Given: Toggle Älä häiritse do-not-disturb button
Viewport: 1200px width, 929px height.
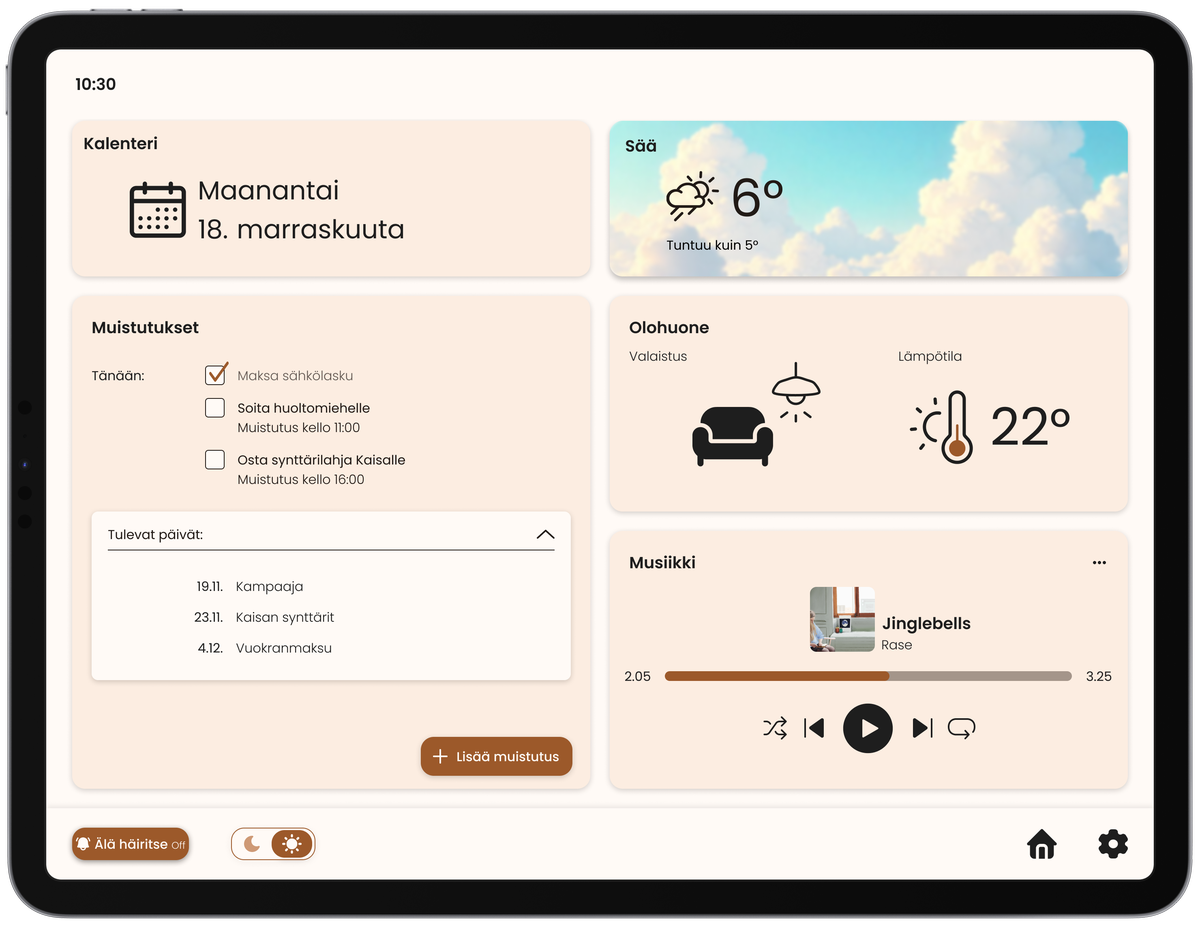Looking at the screenshot, I should point(130,844).
